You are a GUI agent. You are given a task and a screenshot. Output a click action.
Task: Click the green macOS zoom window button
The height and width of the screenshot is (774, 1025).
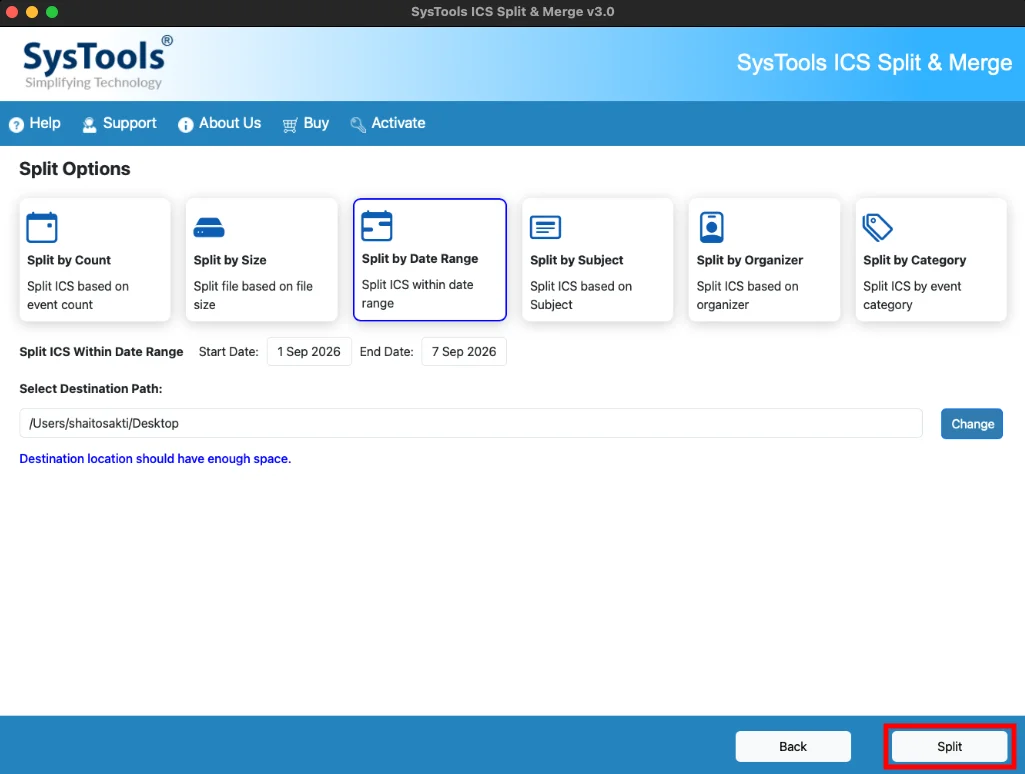[52, 12]
